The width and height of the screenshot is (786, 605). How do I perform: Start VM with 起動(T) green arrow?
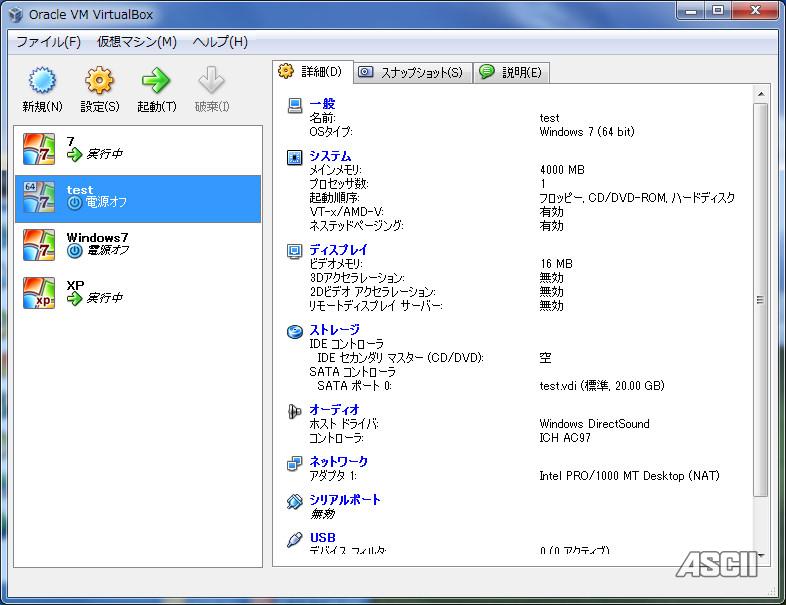tap(156, 80)
